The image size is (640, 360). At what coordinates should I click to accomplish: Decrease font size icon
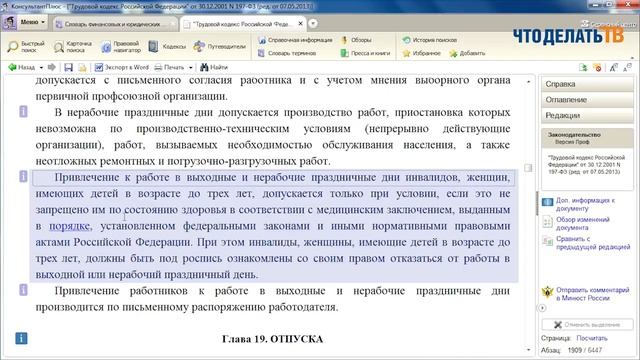(627, 68)
